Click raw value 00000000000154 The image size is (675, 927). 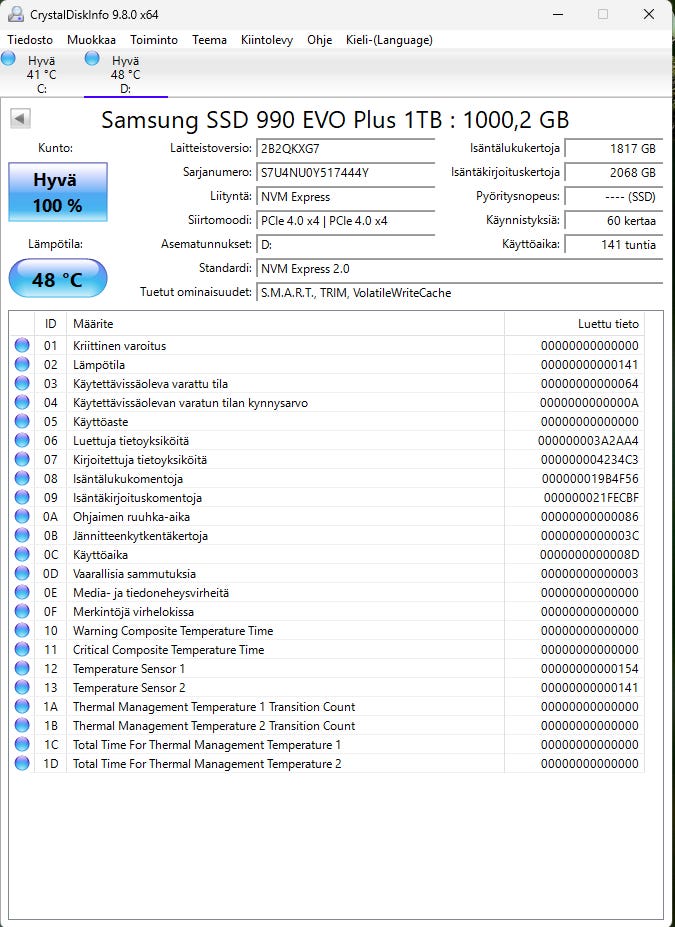point(589,668)
